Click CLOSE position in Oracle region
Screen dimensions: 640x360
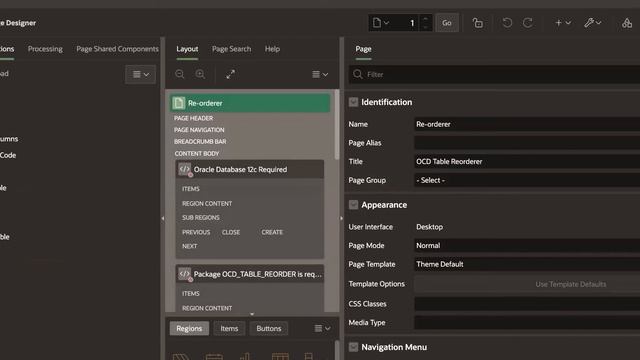[231, 232]
